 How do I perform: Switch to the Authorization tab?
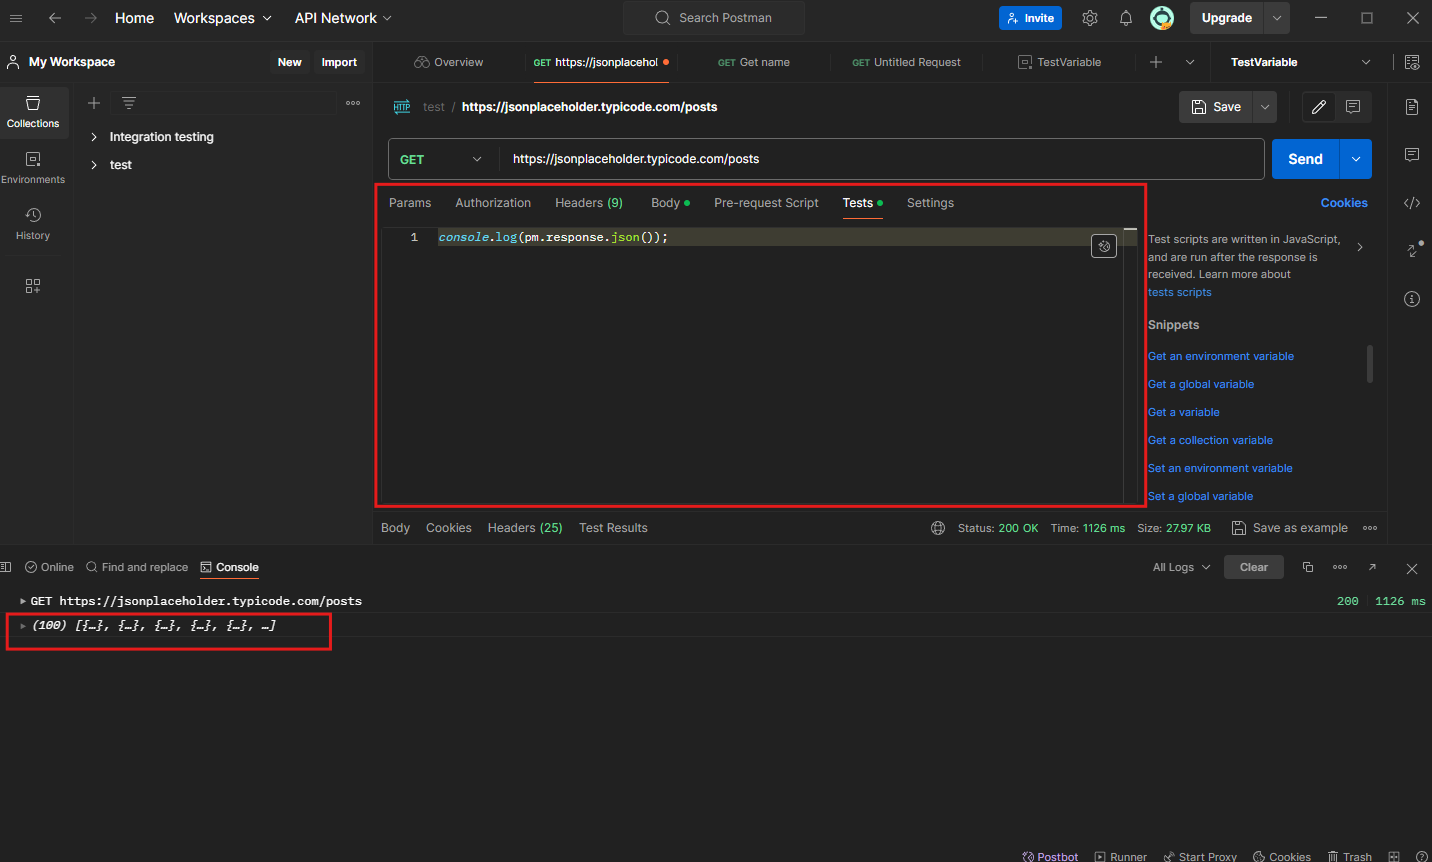493,203
